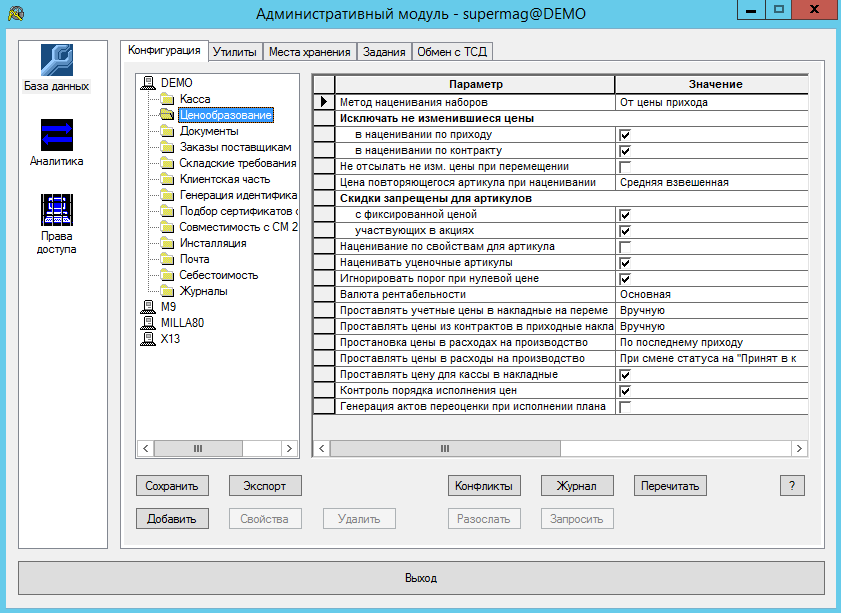This screenshot has height=613, width=841.
Task: Open the Места хранения tab
Action: [309, 52]
